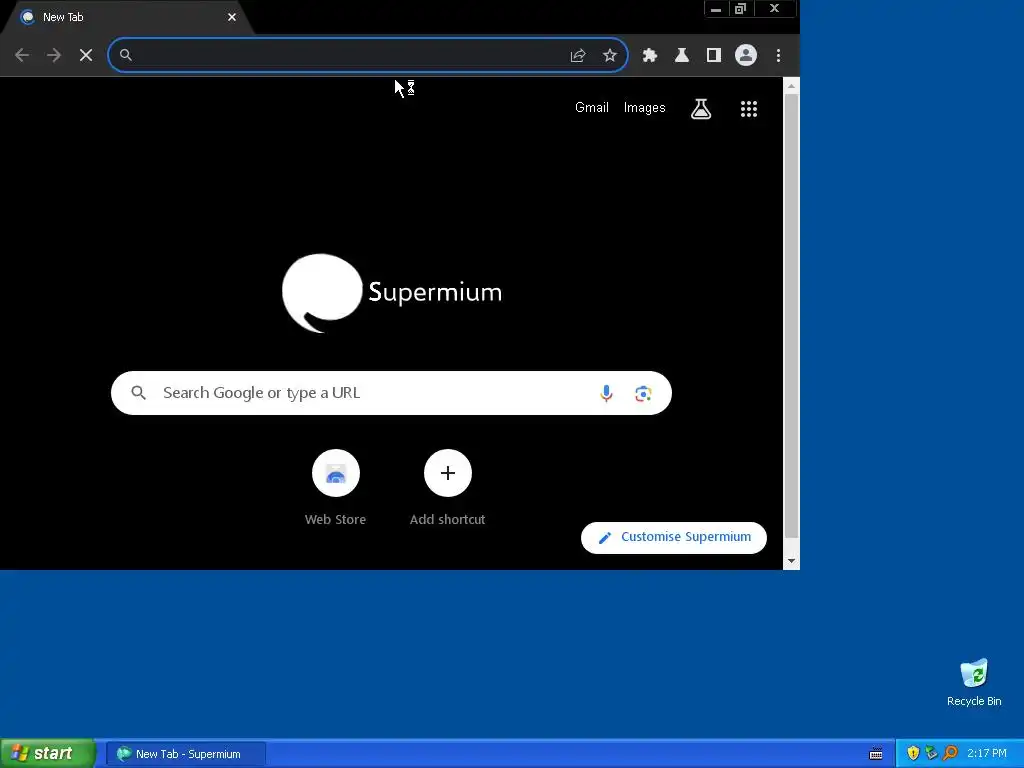Click the magnifier tray icon

tap(950, 754)
